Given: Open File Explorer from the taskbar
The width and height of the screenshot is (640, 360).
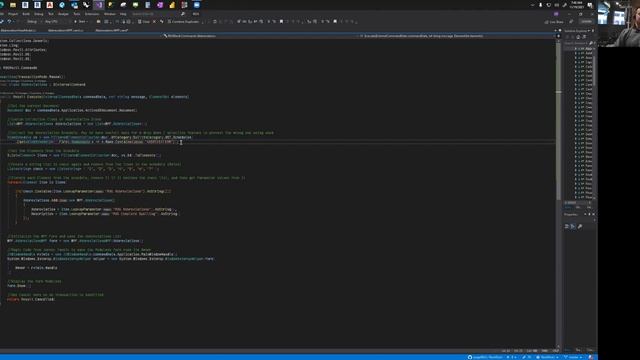Looking at the screenshot, I should click(13, 5).
